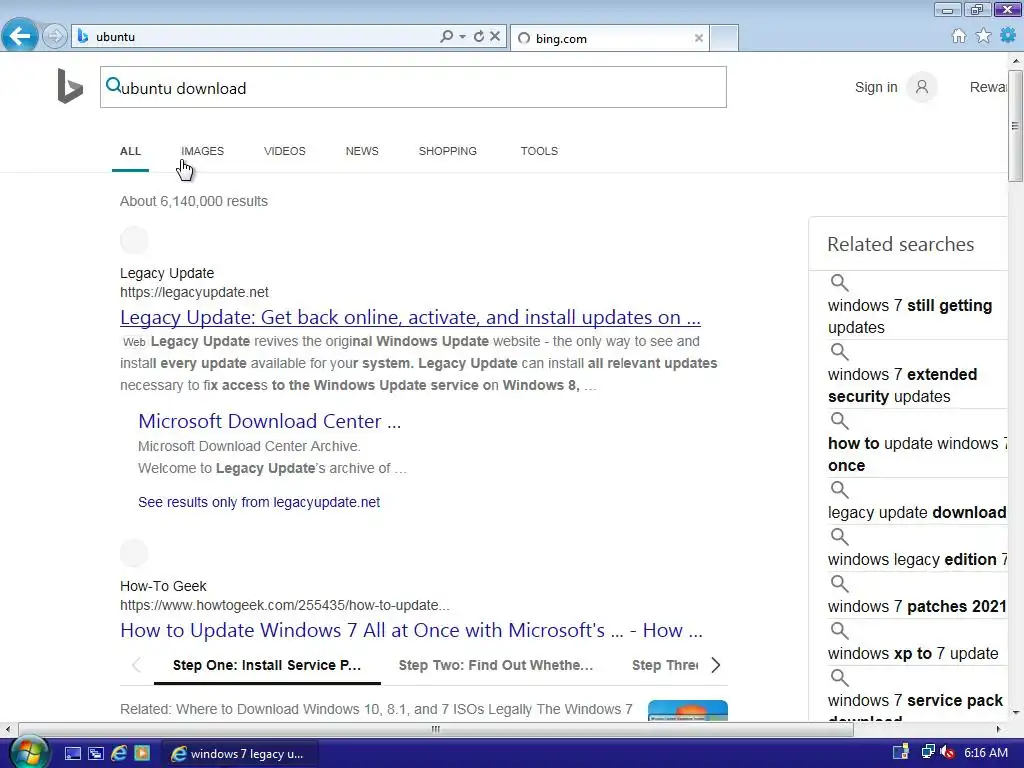Image resolution: width=1024 pixels, height=768 pixels.
Task: Switch to the SHOPPING tab
Action: point(447,151)
